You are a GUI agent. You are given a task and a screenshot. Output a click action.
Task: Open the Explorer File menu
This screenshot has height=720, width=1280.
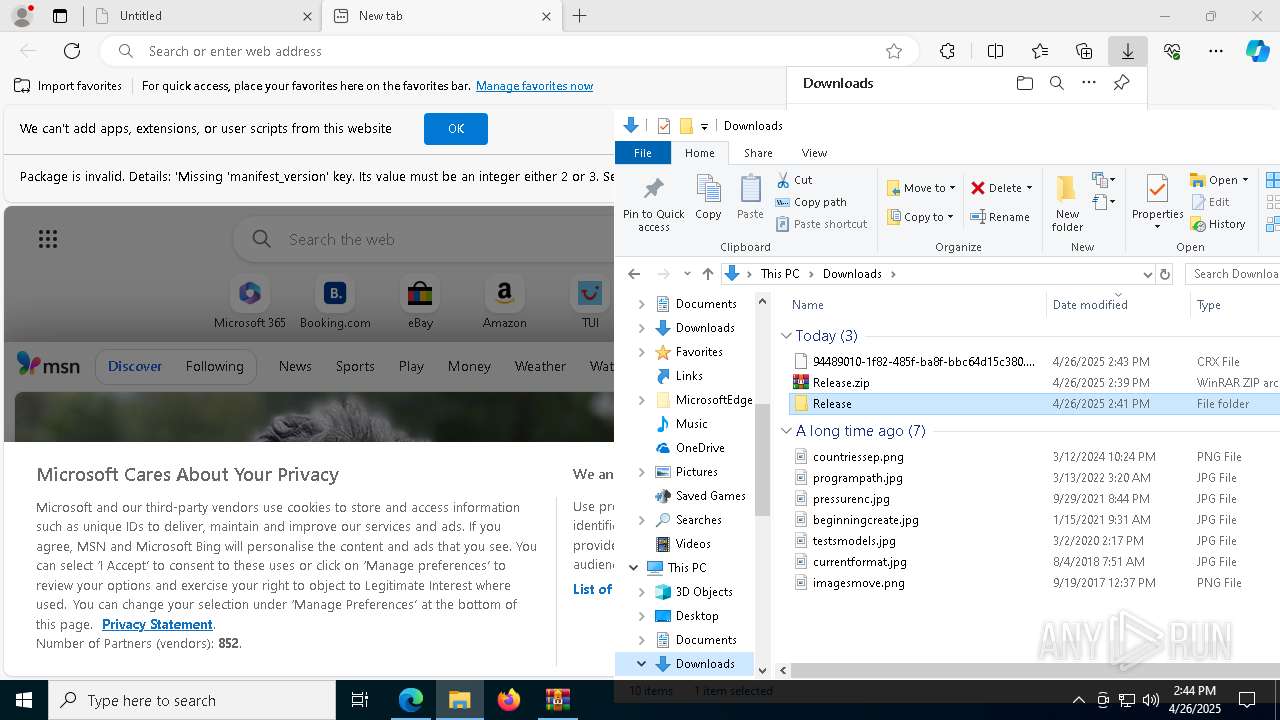click(x=642, y=153)
